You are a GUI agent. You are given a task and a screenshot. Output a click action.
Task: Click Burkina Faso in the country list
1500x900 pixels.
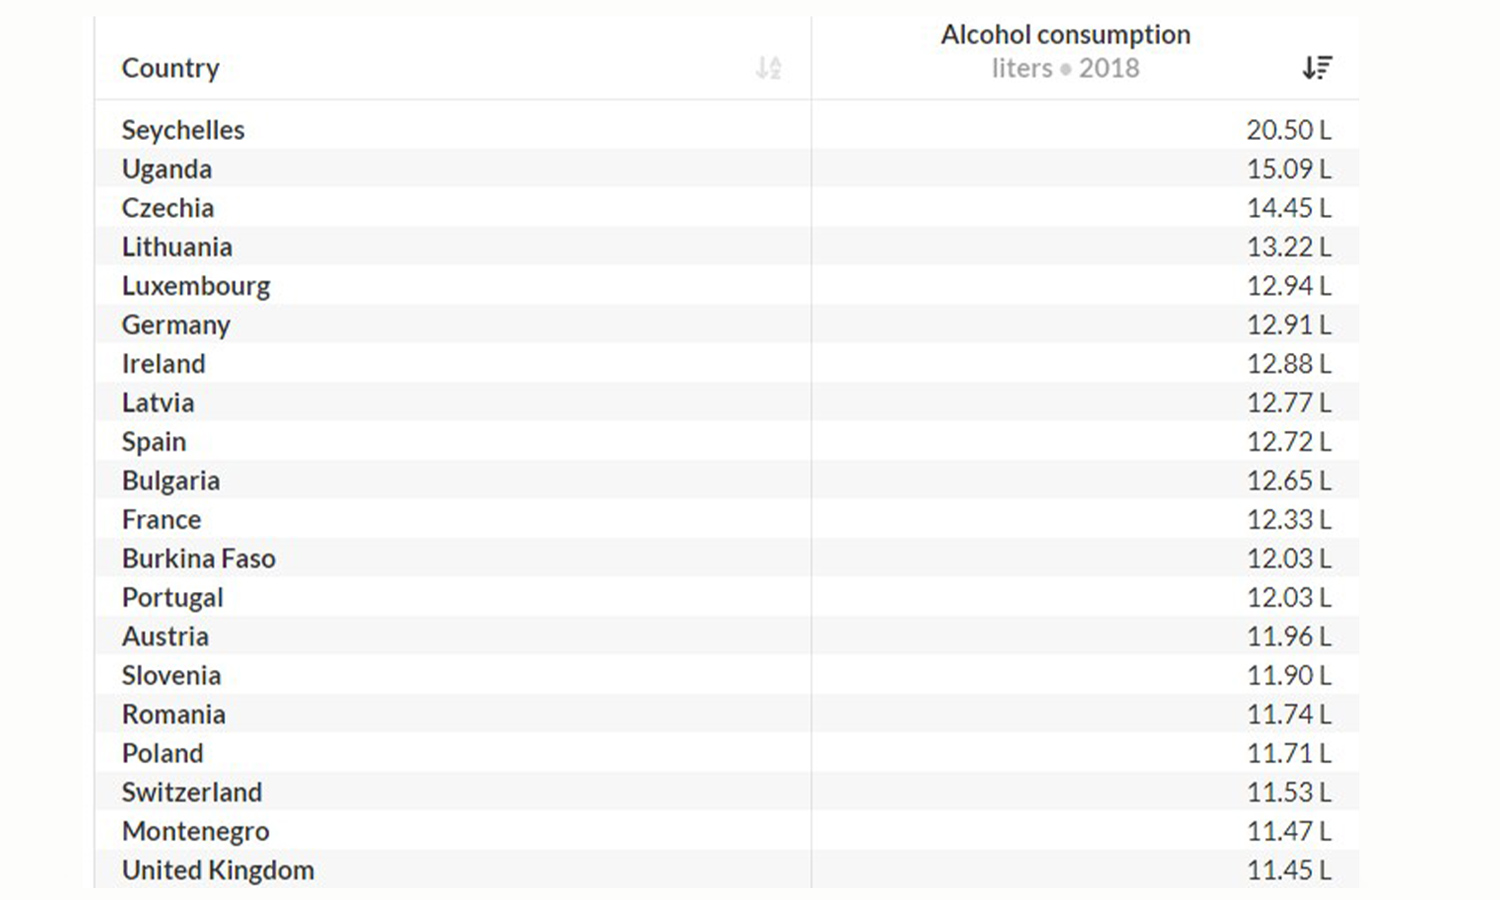click(x=199, y=558)
